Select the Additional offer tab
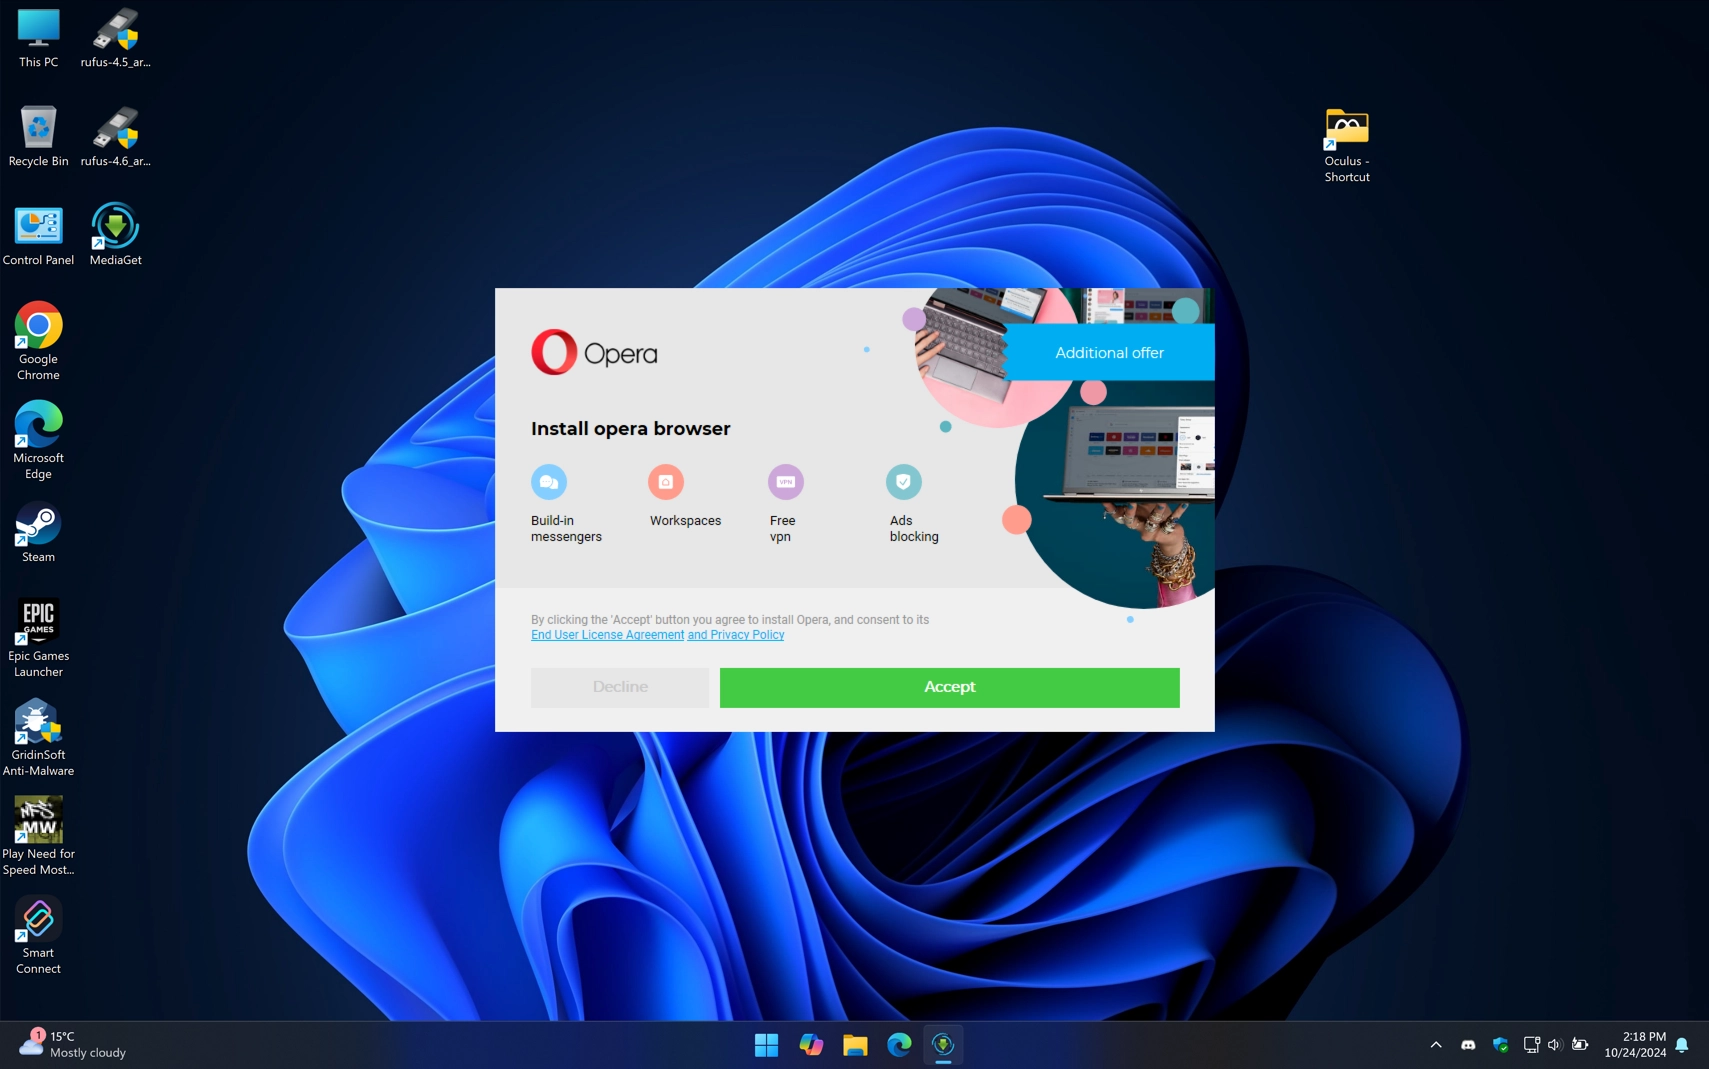 (x=1108, y=352)
